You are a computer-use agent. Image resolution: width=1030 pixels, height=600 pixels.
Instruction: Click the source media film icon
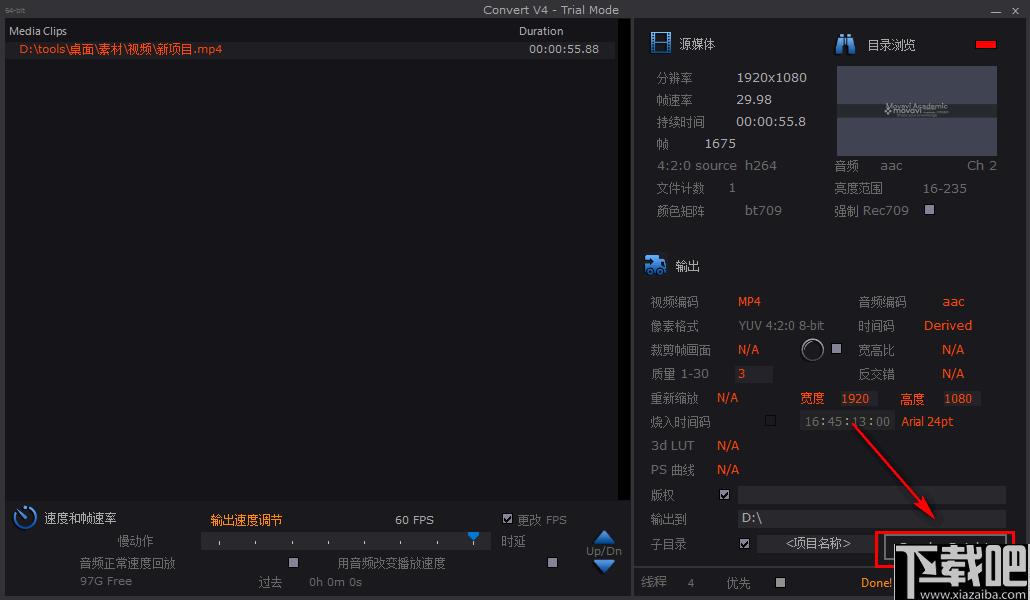click(x=660, y=43)
